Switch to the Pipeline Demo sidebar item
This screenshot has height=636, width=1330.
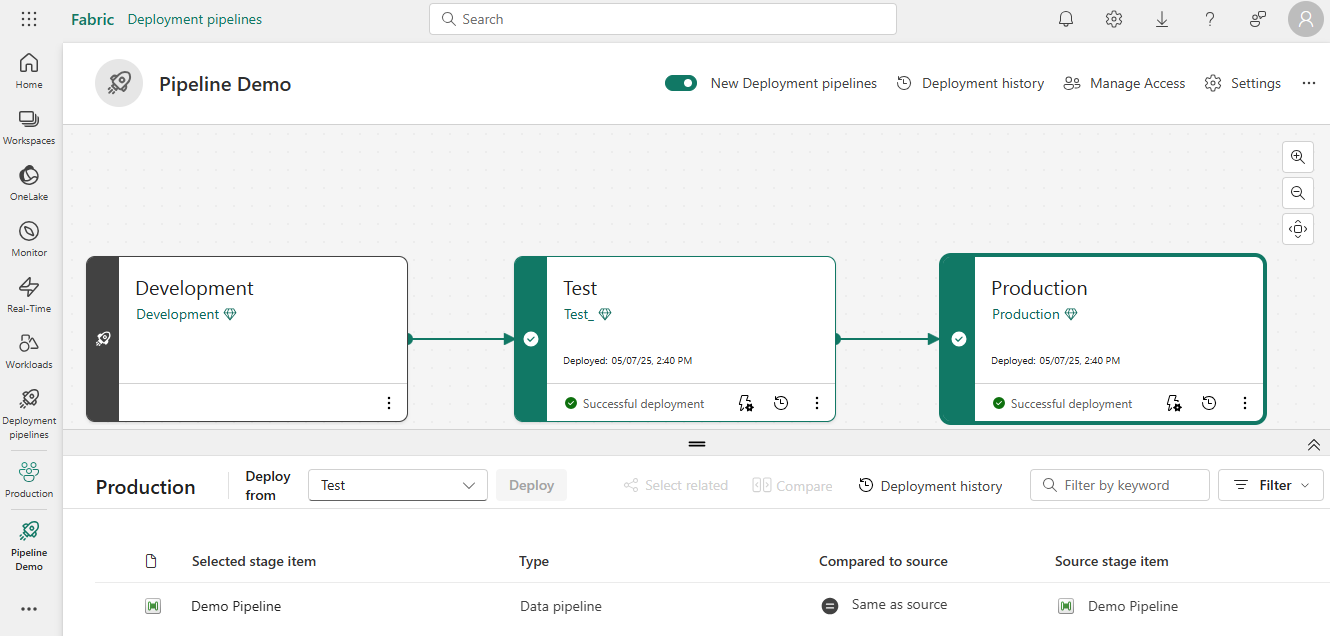click(x=29, y=543)
